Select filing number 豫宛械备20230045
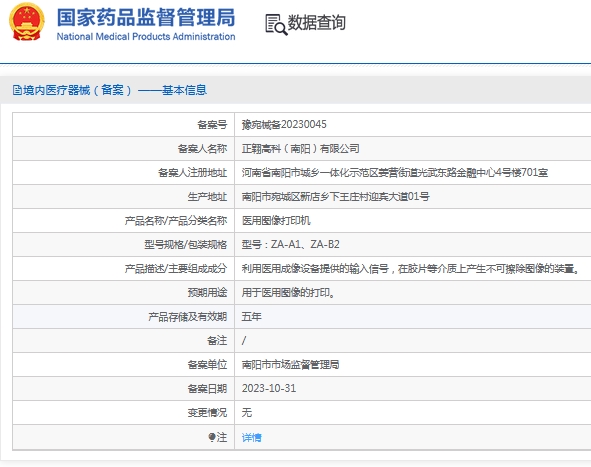 point(284,124)
